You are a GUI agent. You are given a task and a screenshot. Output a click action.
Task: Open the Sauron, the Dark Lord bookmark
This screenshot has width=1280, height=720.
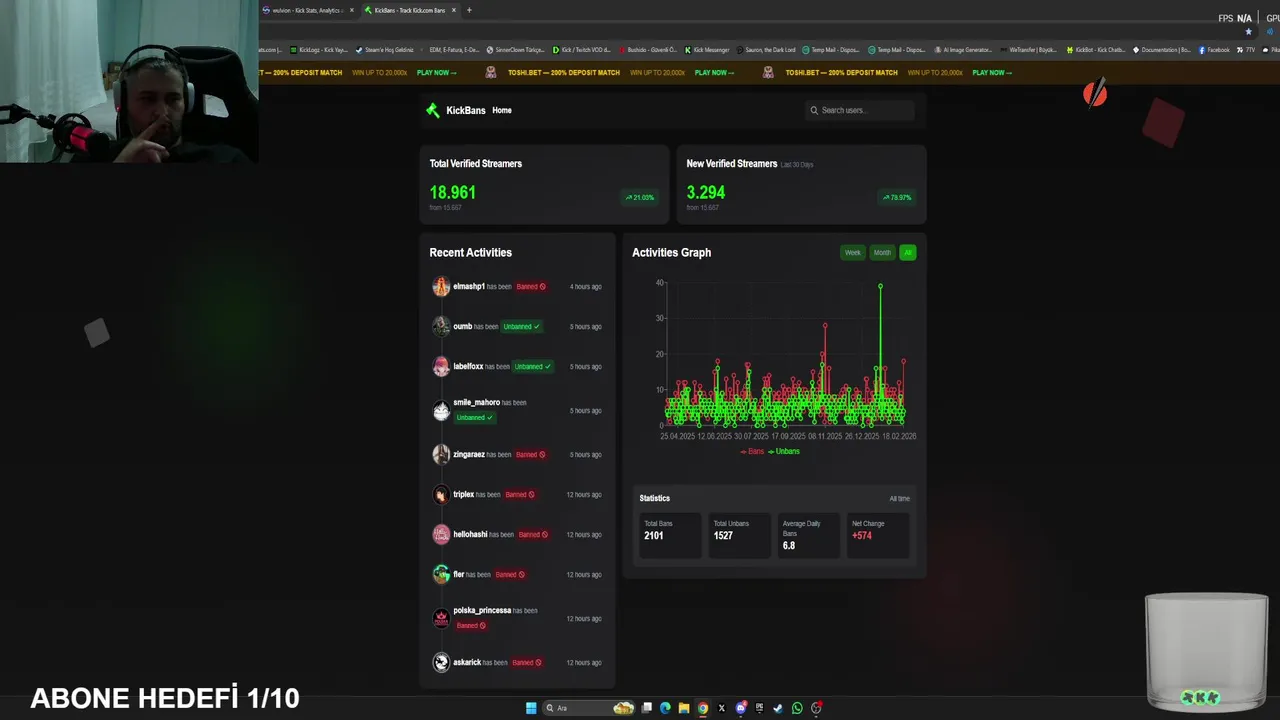click(x=767, y=50)
